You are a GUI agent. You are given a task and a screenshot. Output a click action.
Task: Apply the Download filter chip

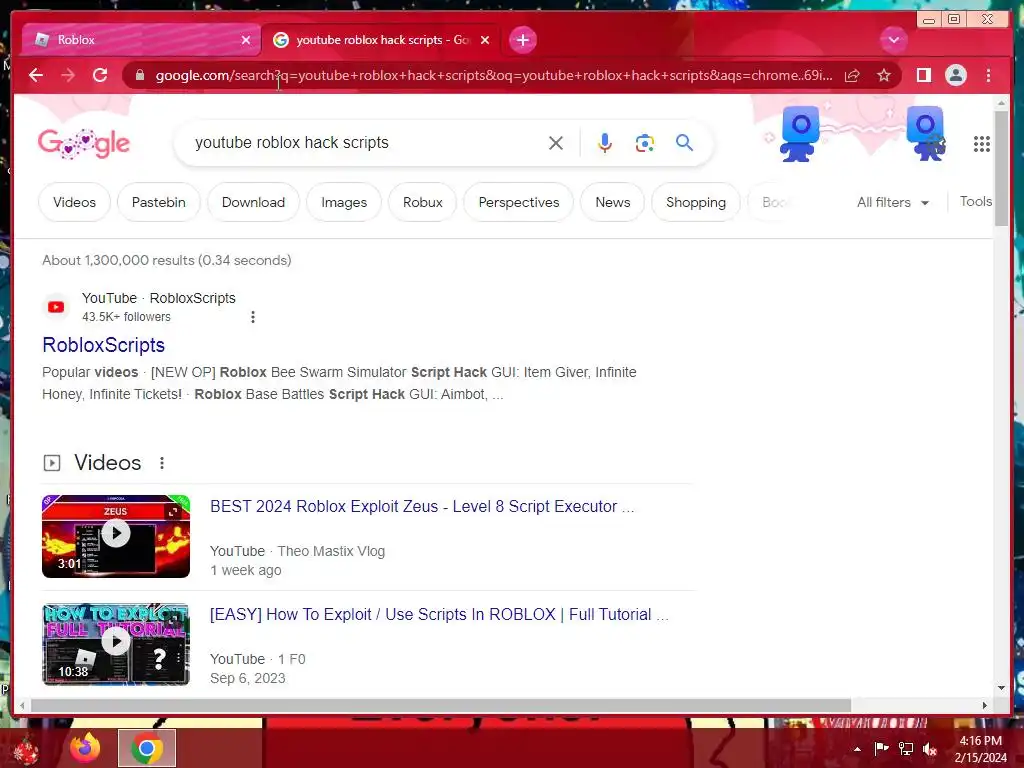pyautogui.click(x=253, y=202)
